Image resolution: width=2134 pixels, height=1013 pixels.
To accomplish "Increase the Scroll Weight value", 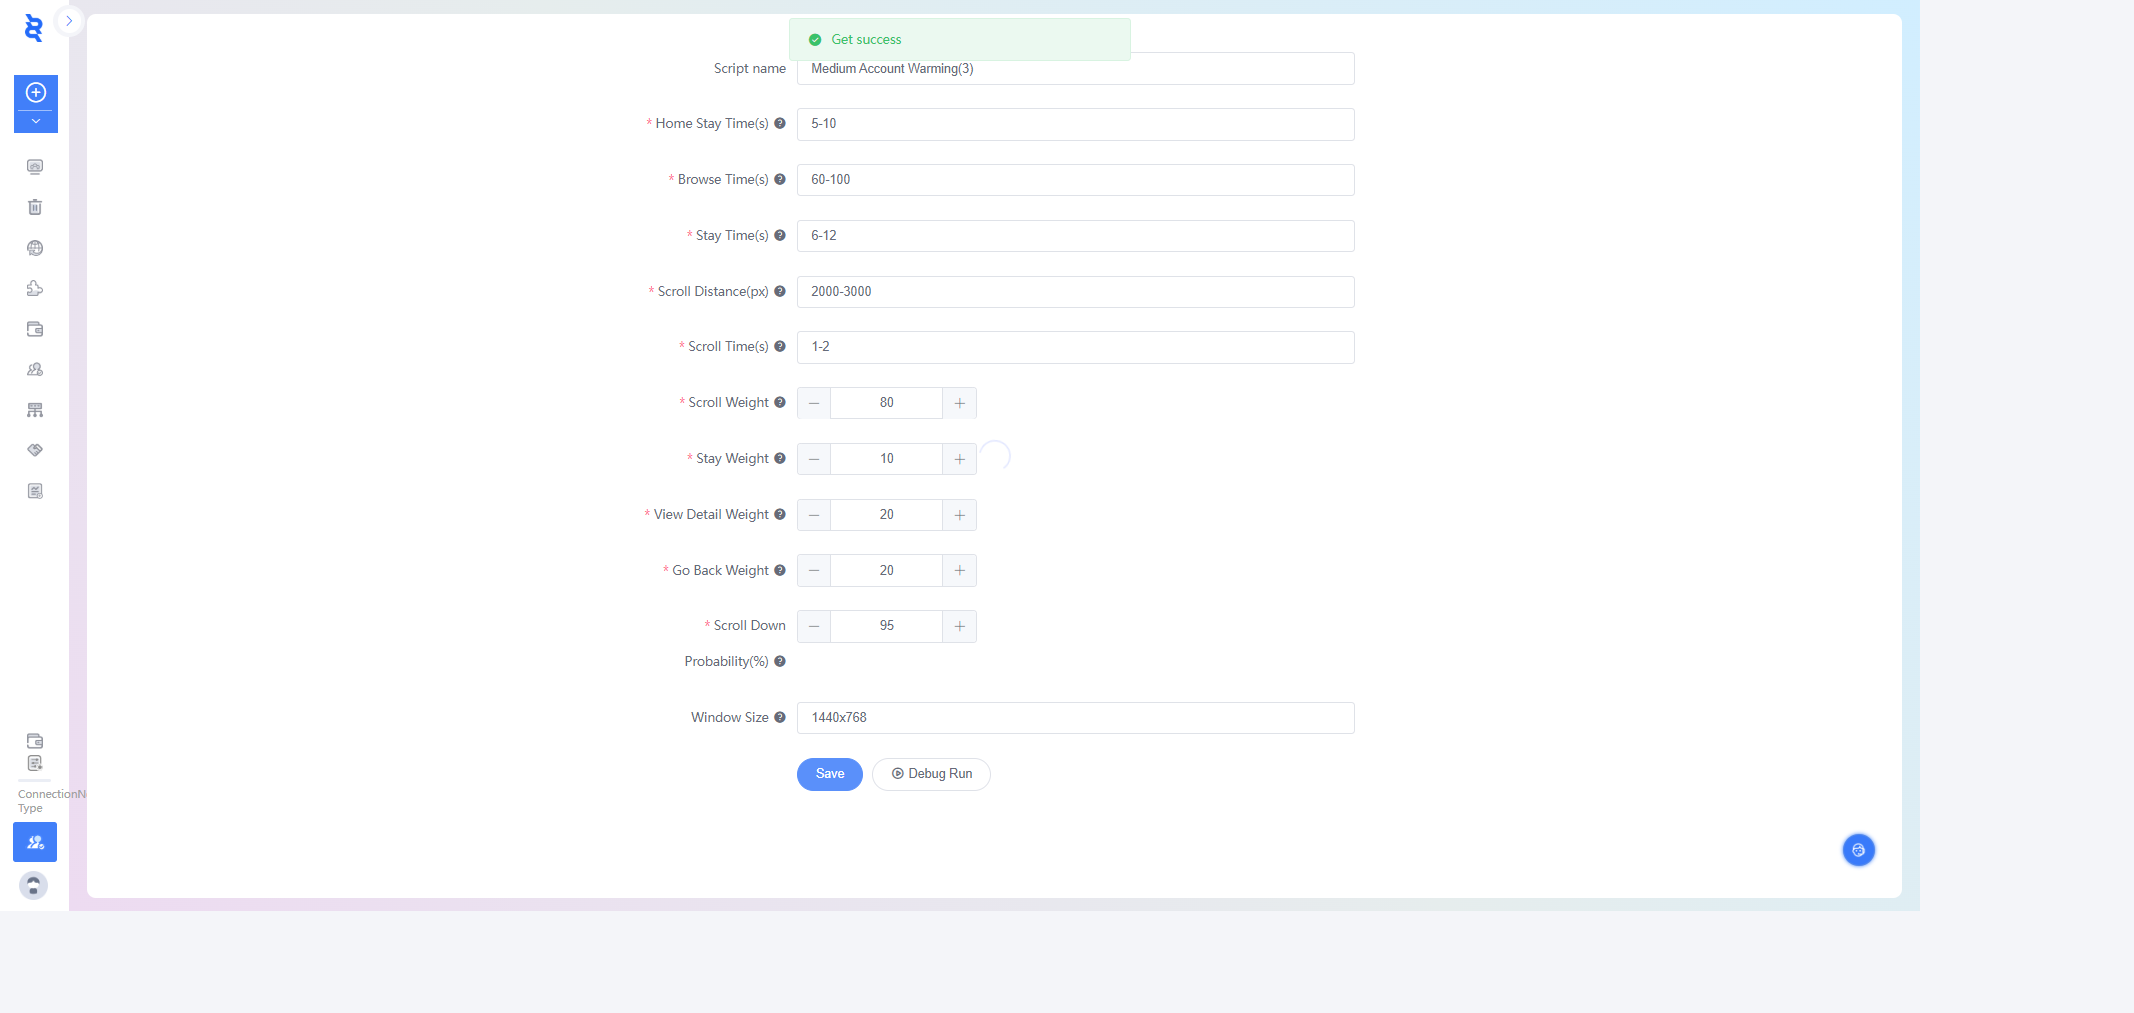I will click(959, 403).
